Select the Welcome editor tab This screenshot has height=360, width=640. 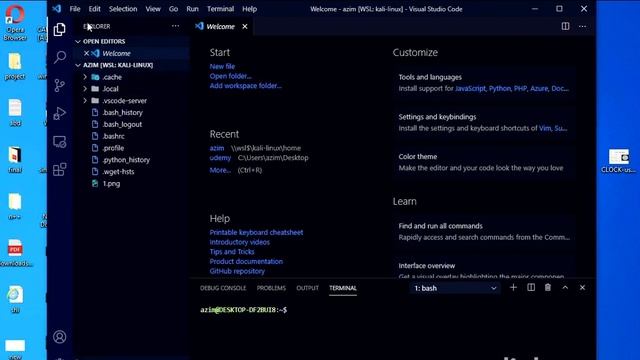[220, 27]
